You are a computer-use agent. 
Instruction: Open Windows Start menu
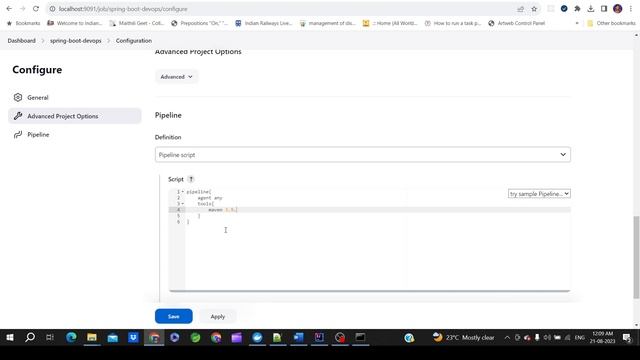click(10, 338)
